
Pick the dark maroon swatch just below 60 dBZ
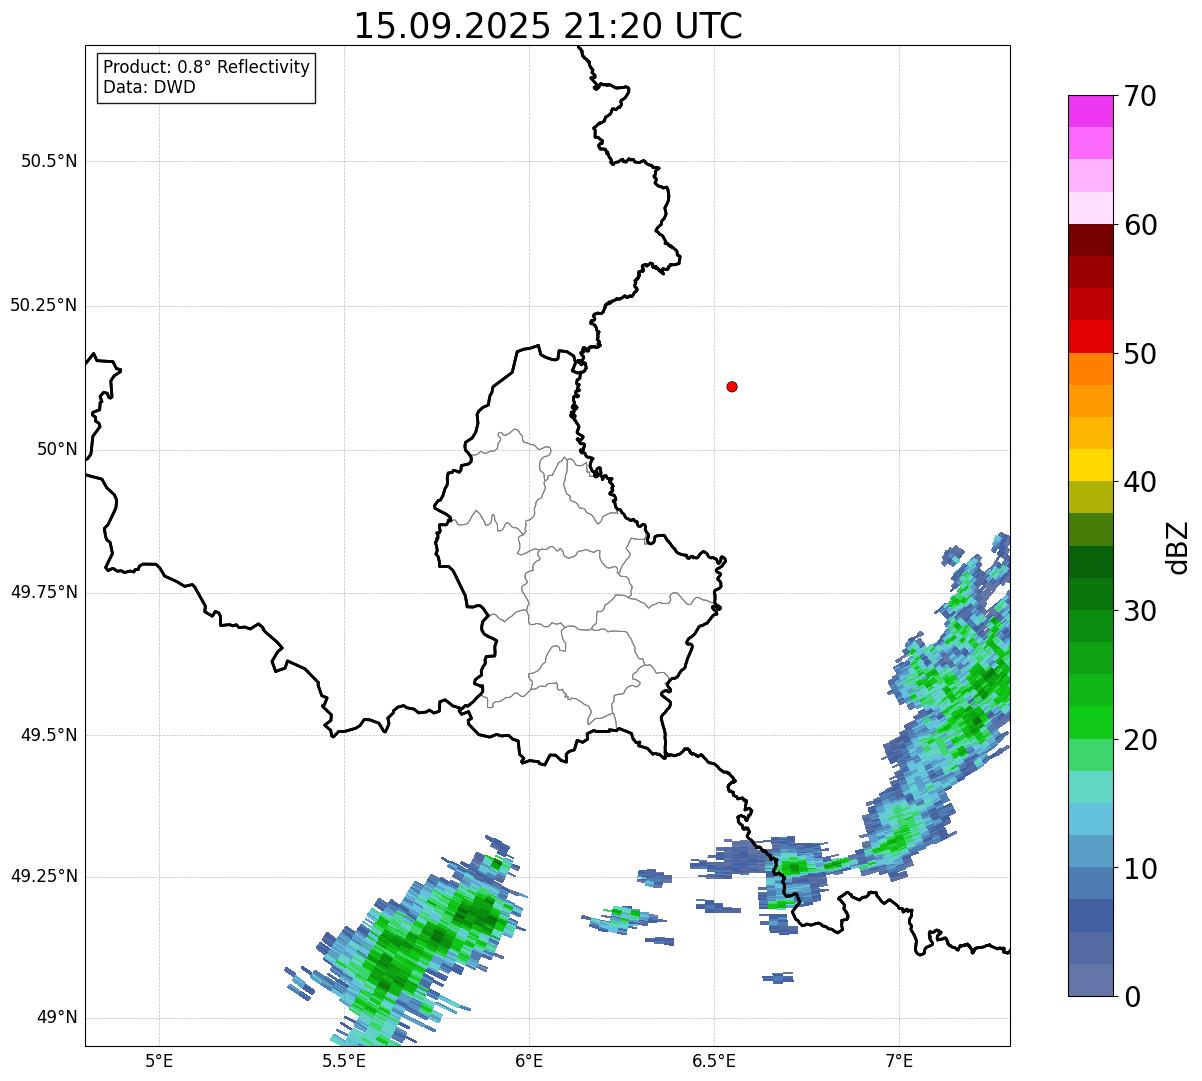click(1090, 240)
